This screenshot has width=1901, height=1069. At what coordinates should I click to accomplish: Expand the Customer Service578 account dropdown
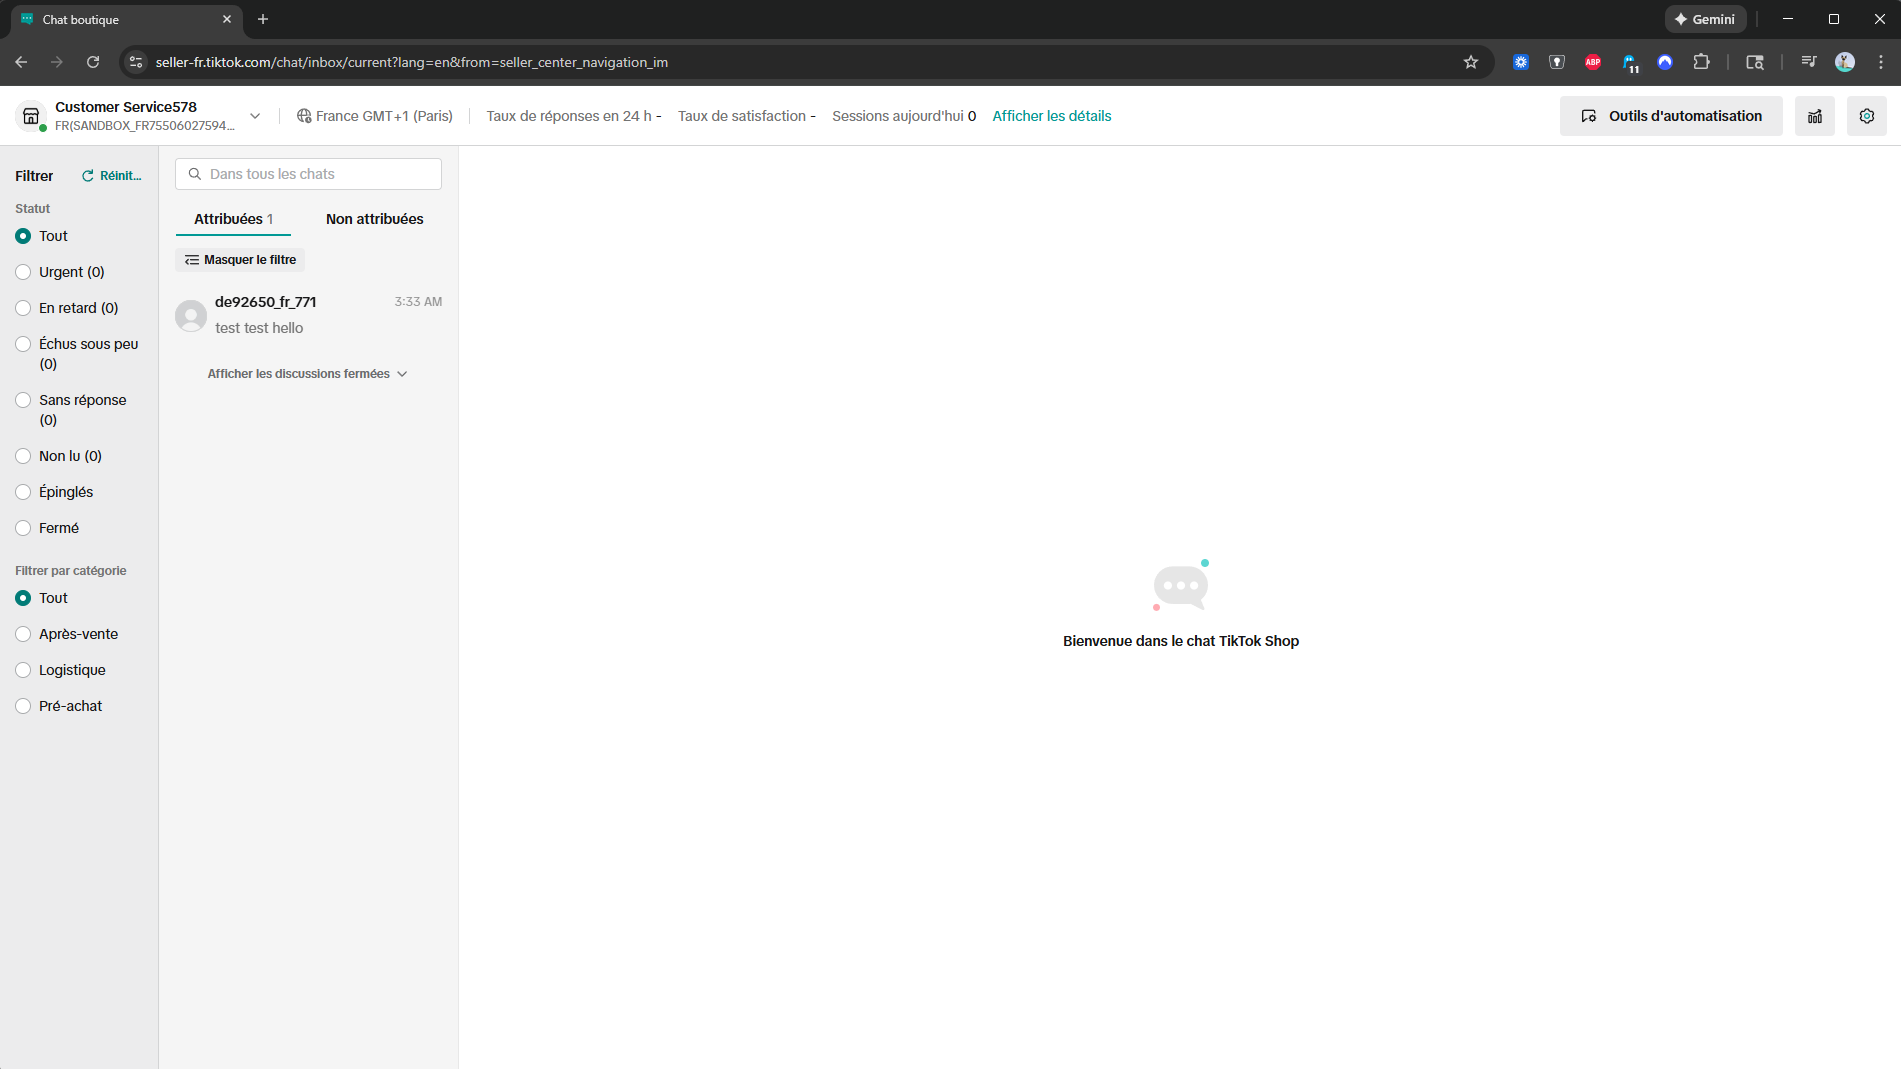255,116
